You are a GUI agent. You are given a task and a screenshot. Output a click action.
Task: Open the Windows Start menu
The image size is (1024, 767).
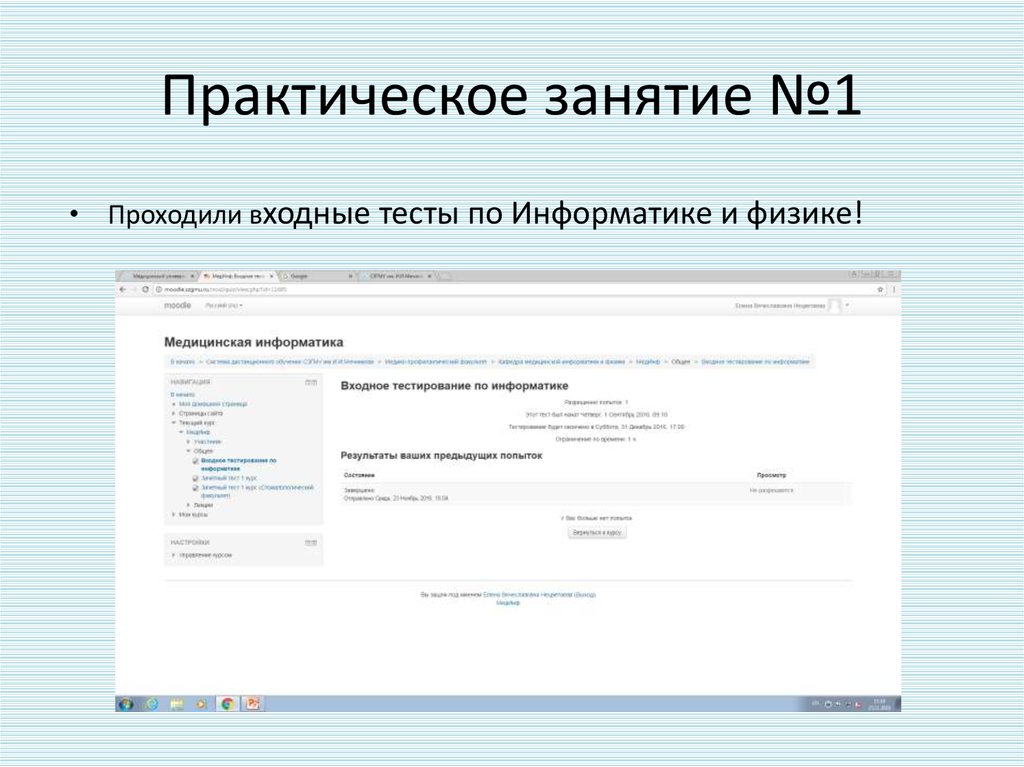pos(126,703)
